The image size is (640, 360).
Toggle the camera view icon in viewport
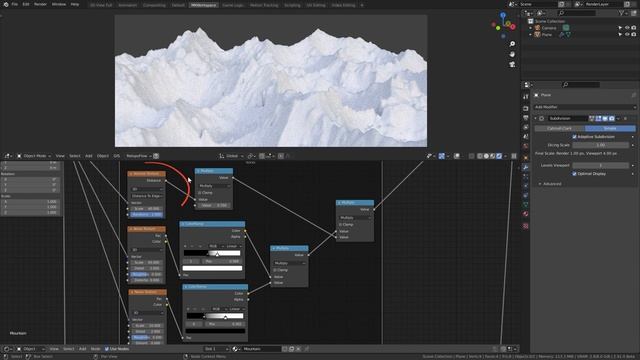(512, 64)
